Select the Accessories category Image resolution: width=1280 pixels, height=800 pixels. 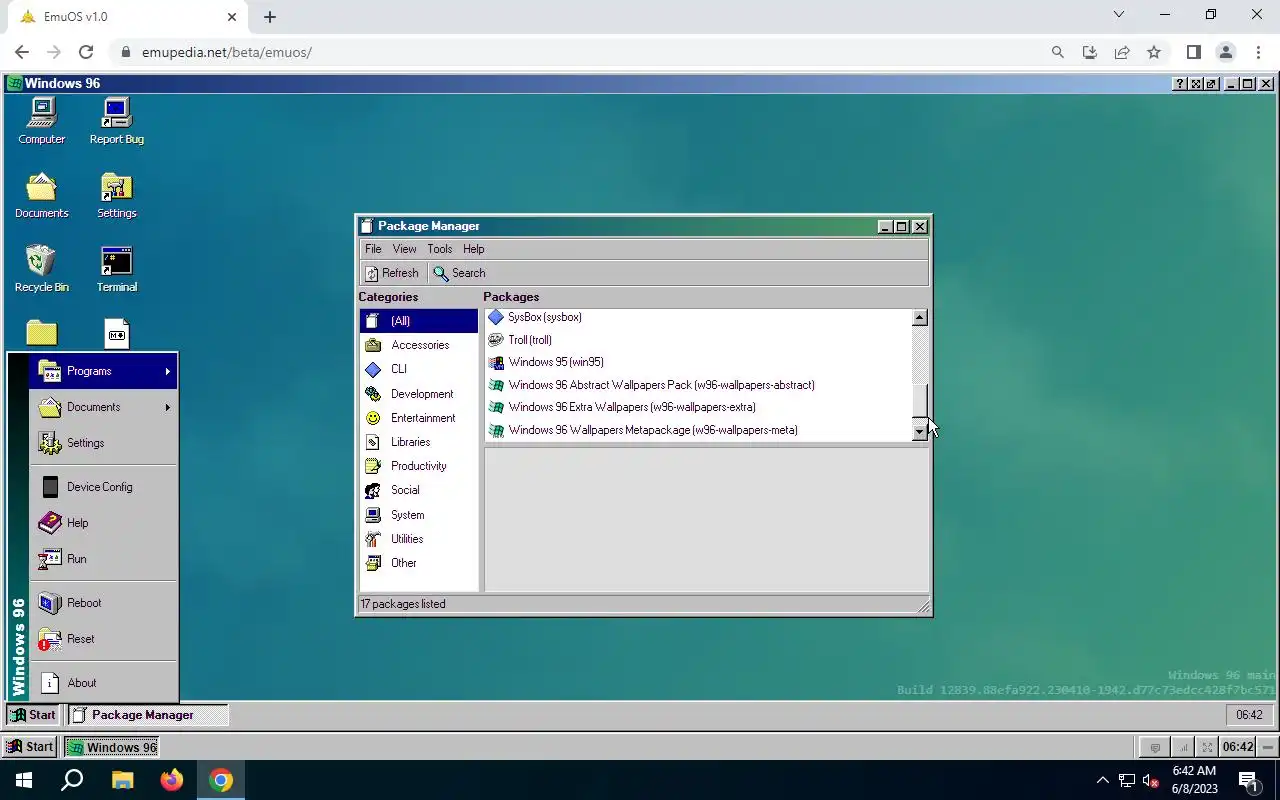tap(419, 345)
